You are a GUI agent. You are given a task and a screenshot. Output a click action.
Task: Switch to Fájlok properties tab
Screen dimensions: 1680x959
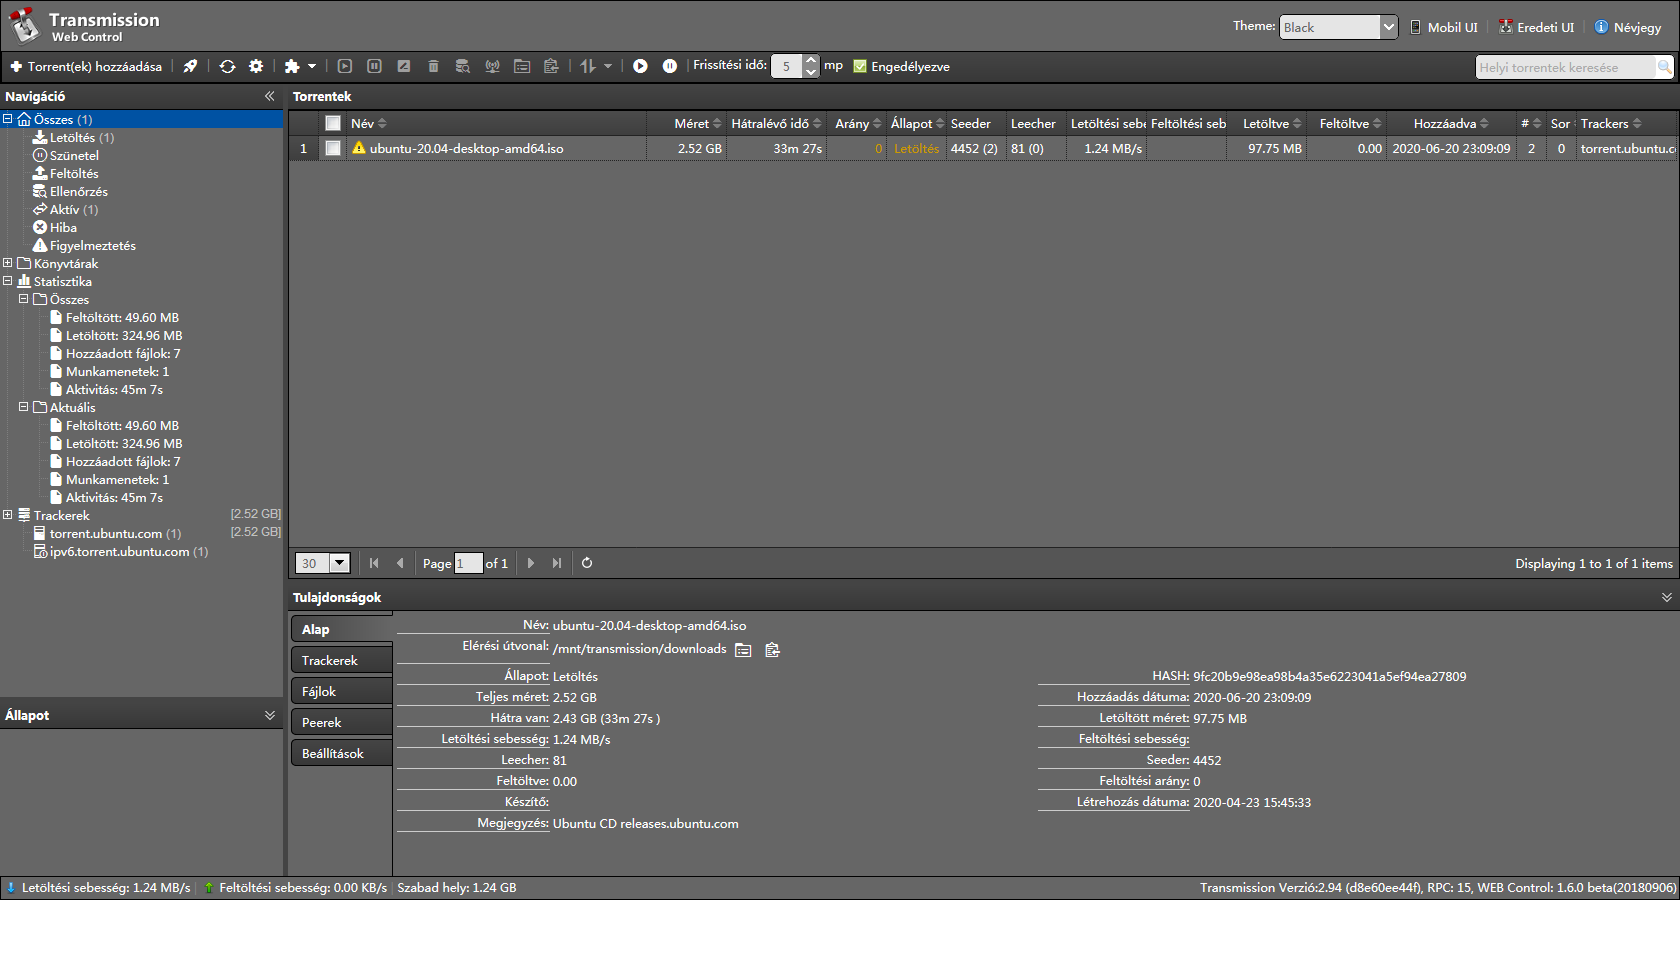341,692
